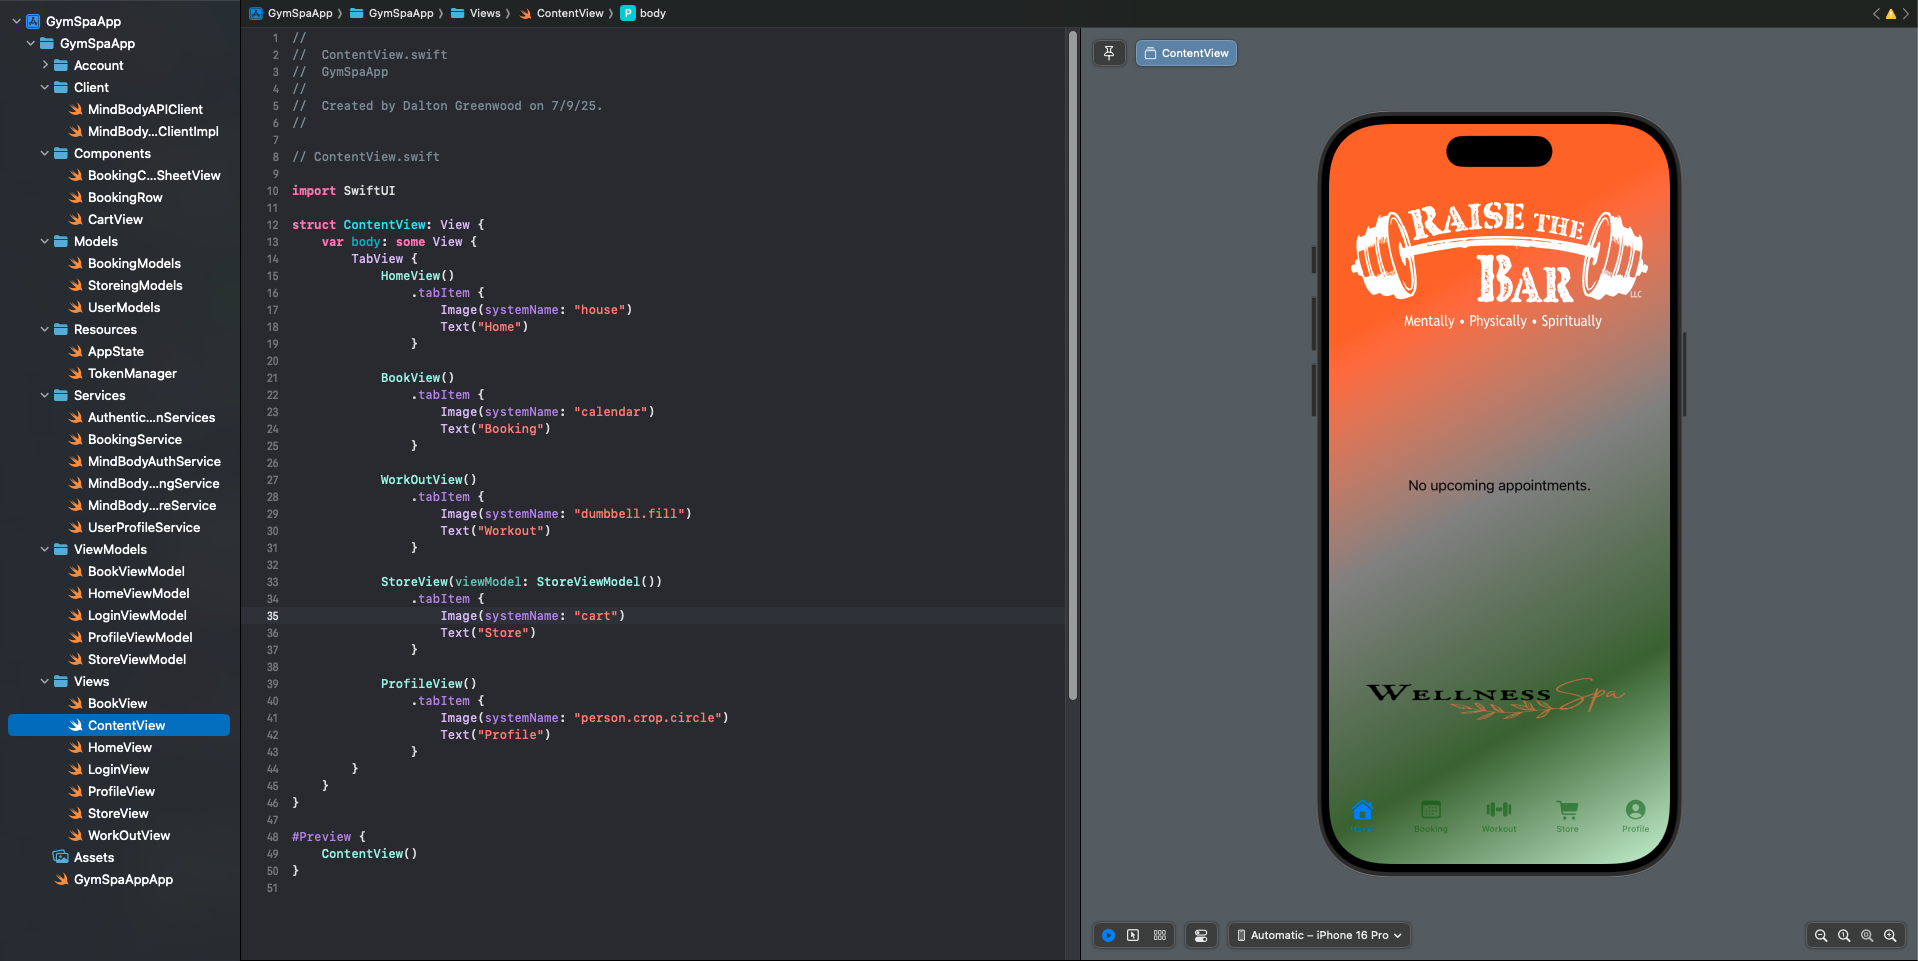Collapse the Views folder
The image size is (1918, 961).
click(45, 681)
